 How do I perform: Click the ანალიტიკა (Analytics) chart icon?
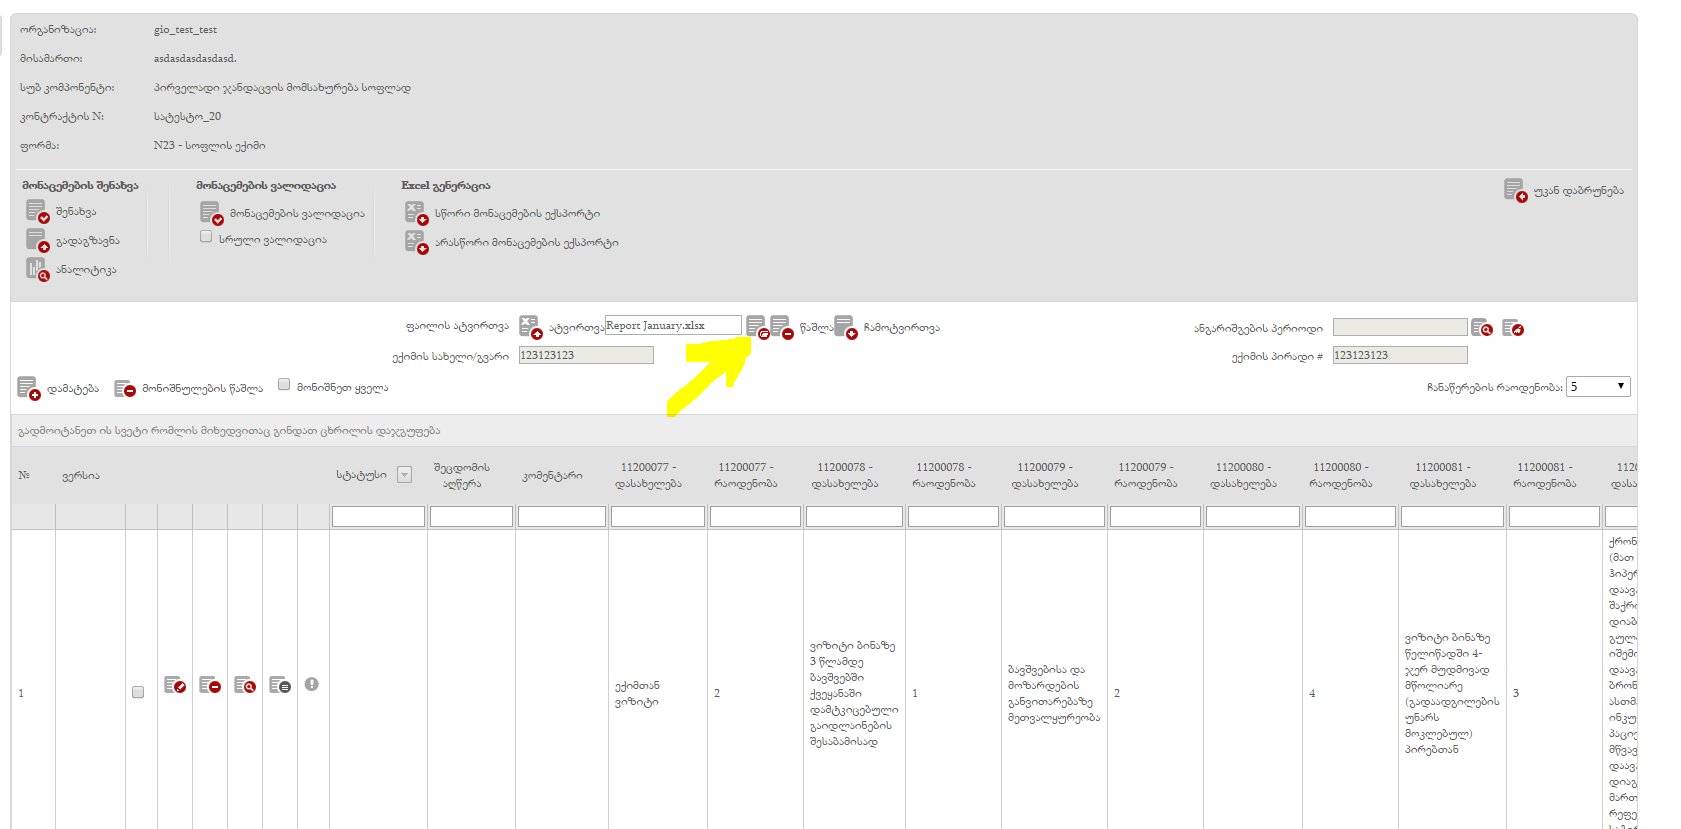pos(37,269)
